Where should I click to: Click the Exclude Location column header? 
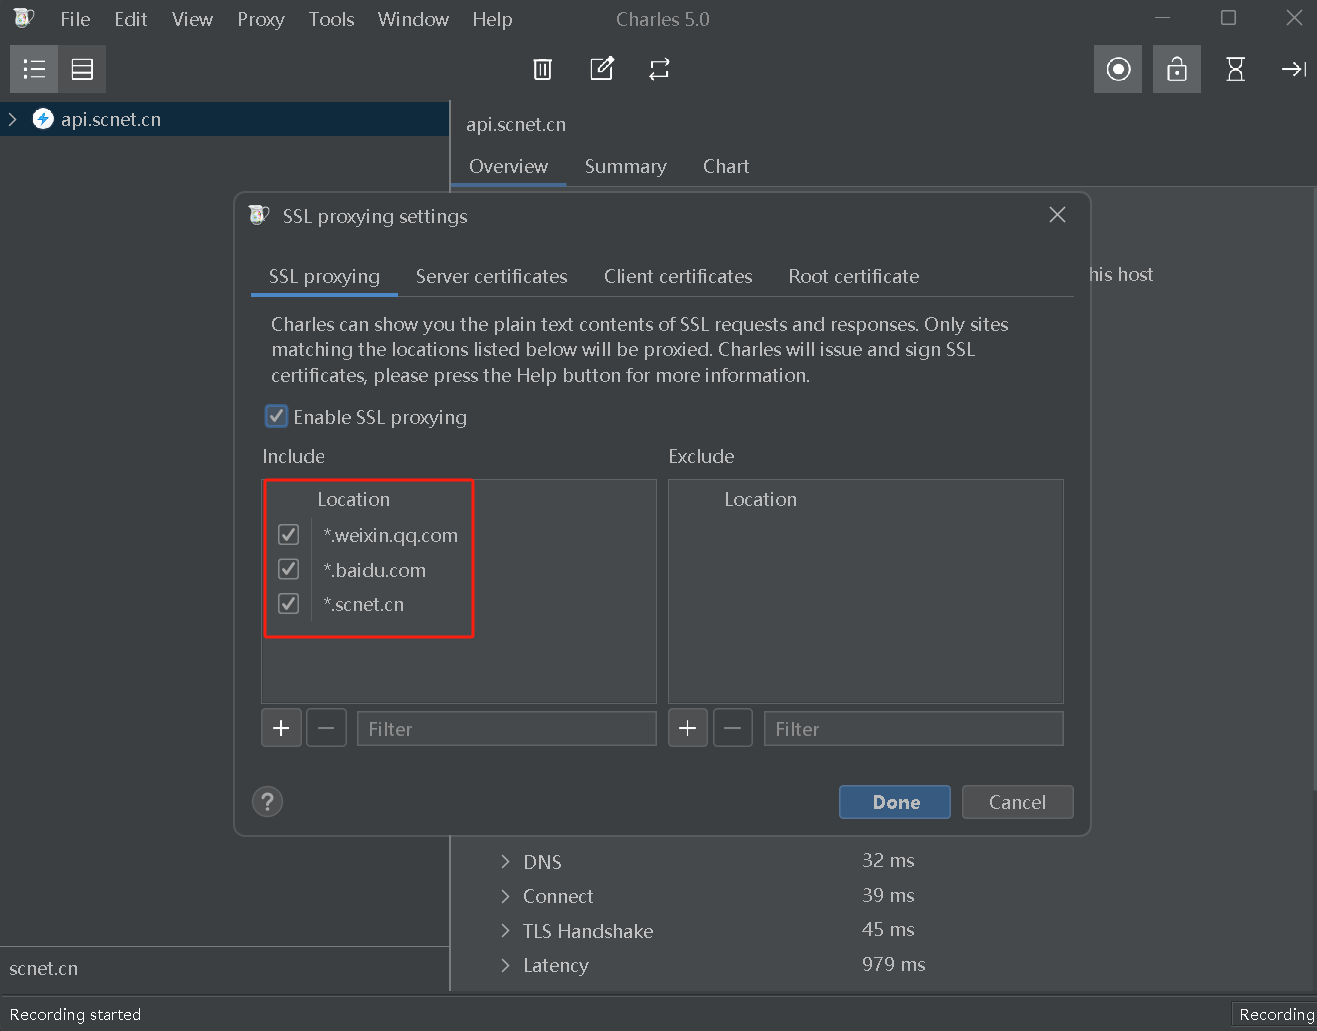[760, 499]
